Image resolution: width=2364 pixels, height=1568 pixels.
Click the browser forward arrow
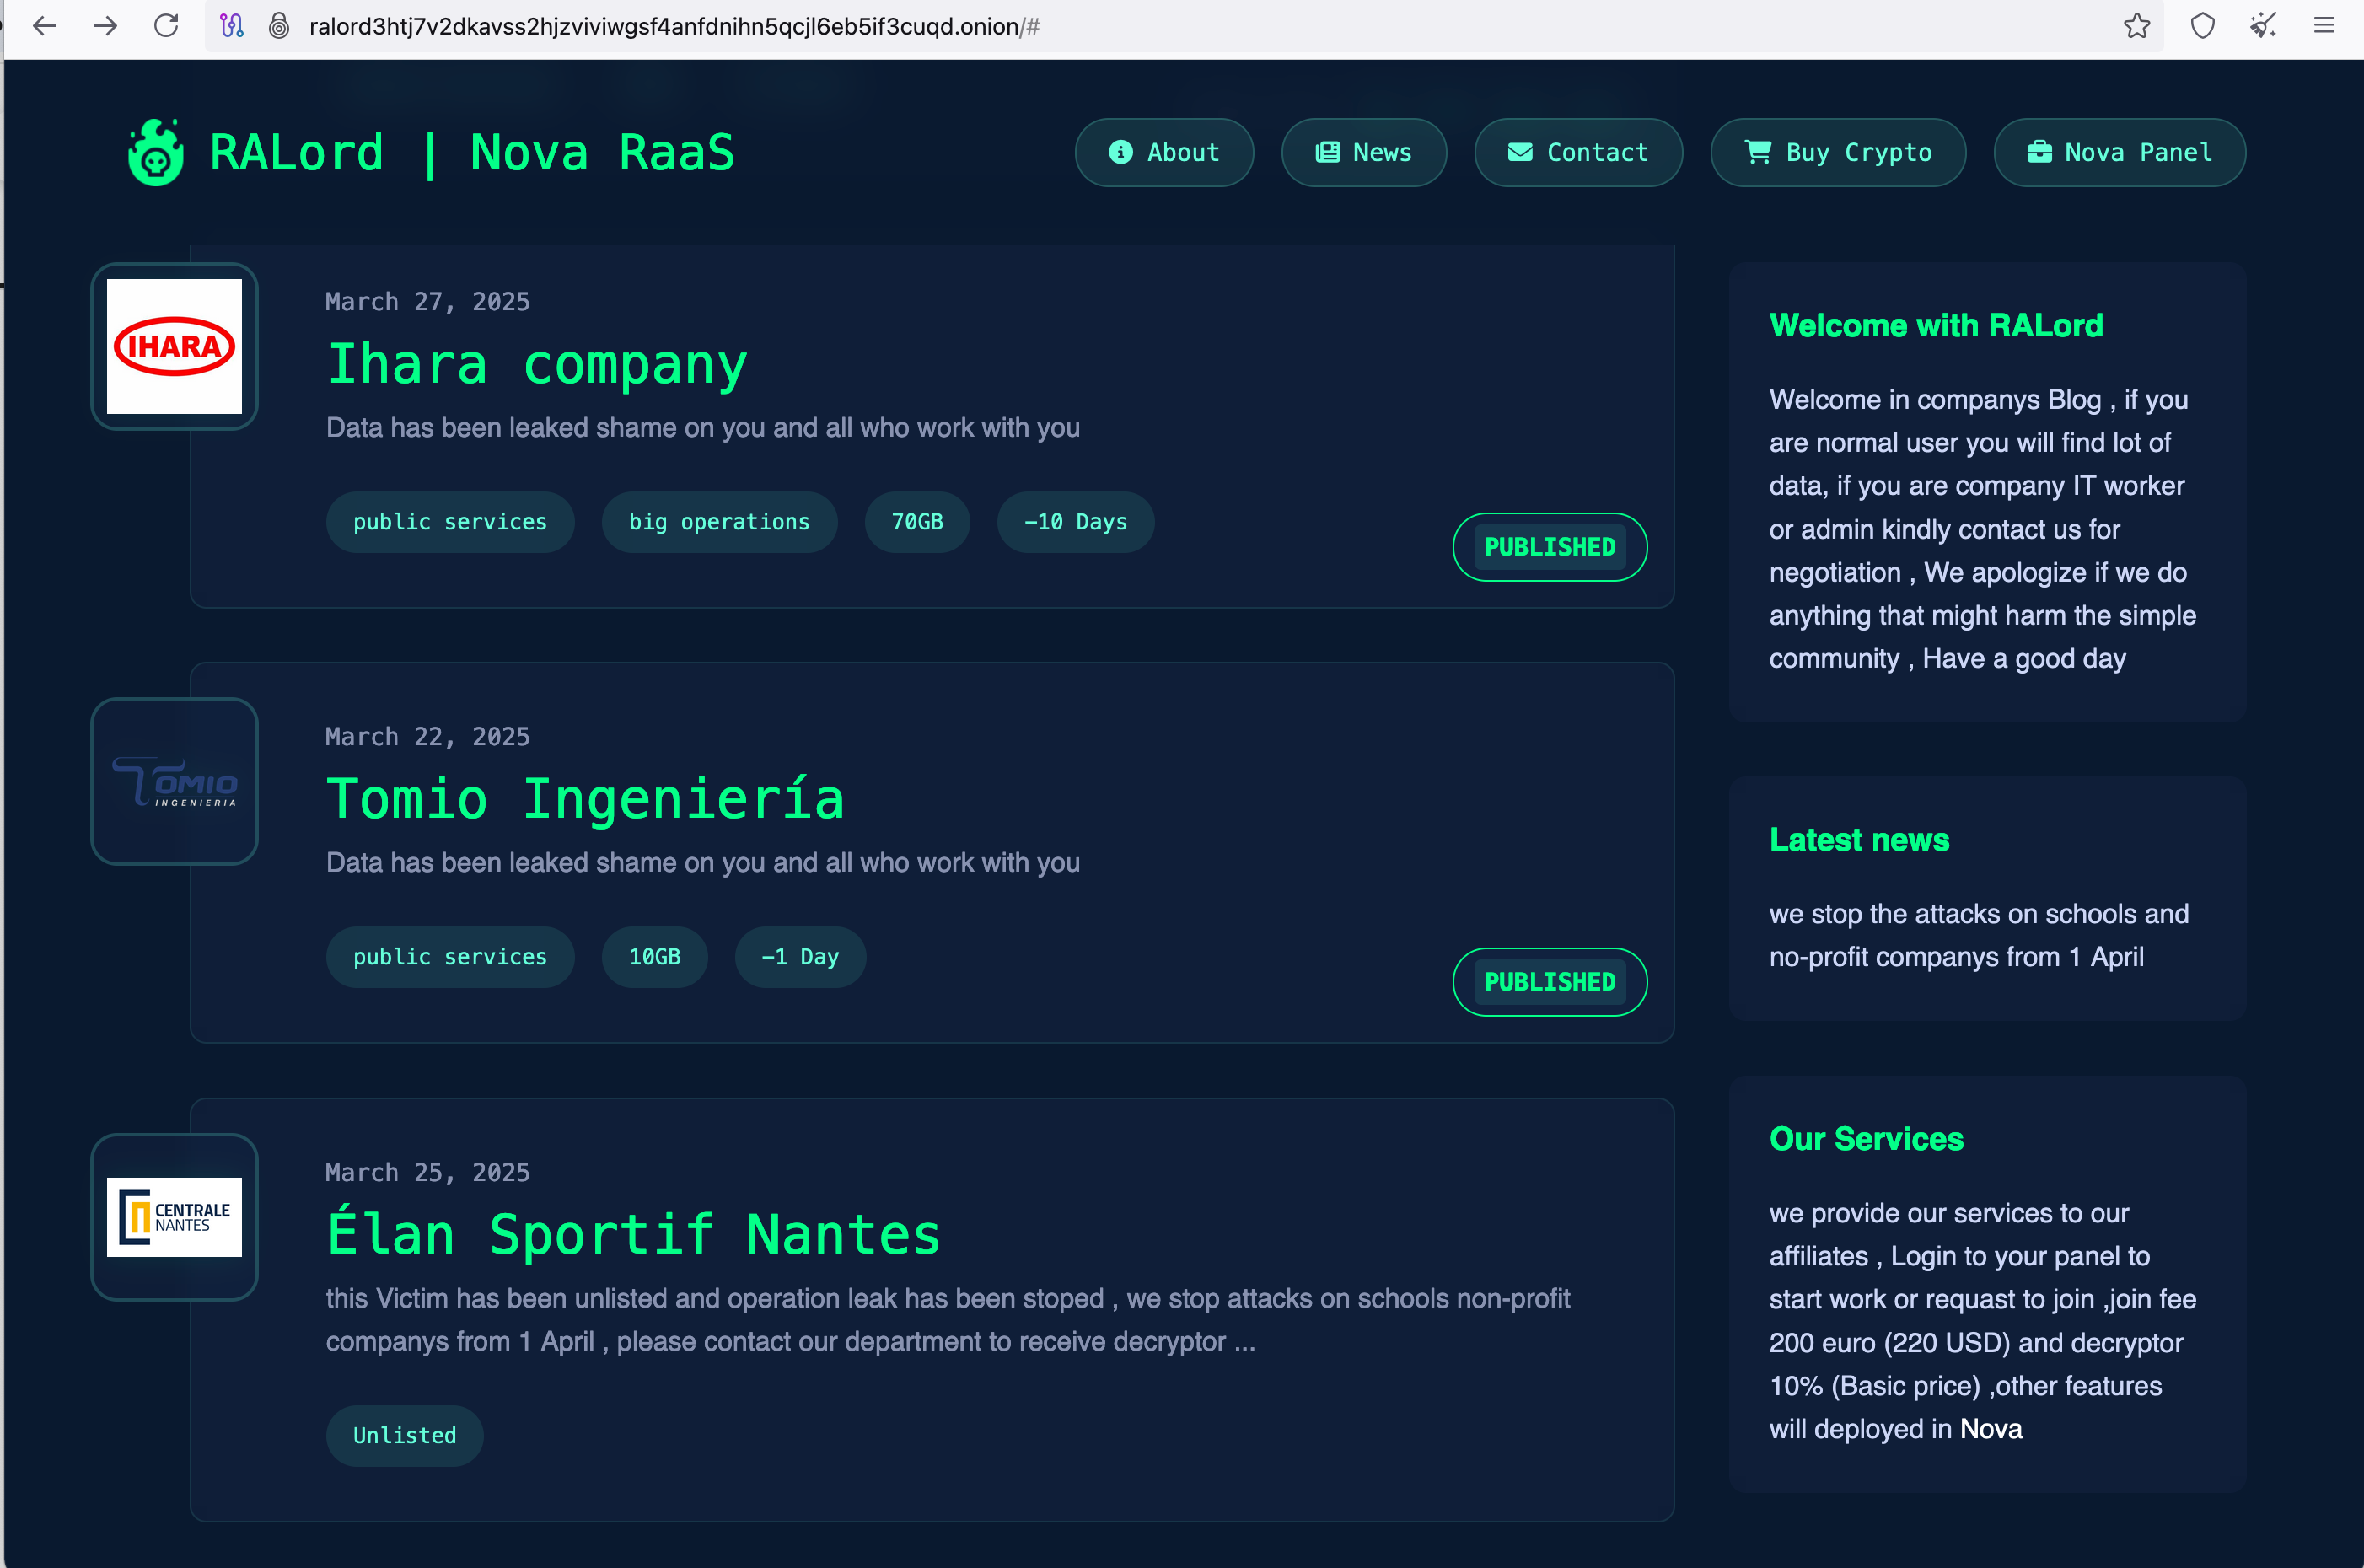105,26
